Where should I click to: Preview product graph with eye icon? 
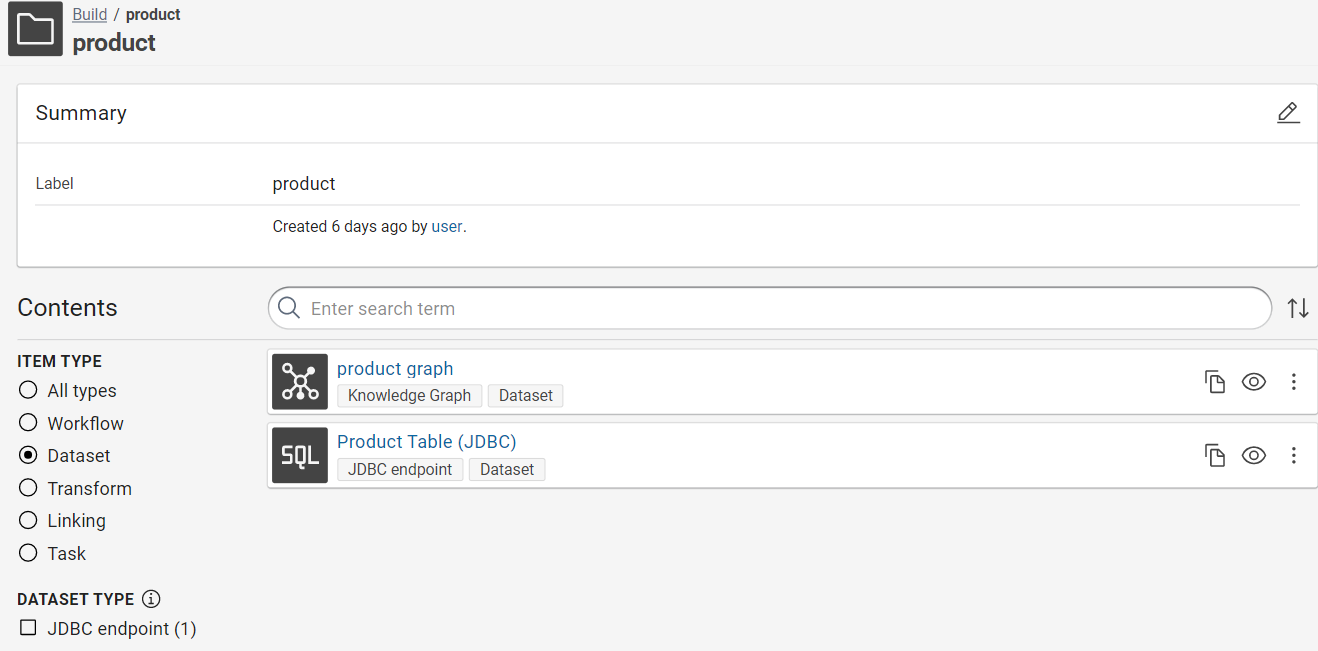[1253, 382]
